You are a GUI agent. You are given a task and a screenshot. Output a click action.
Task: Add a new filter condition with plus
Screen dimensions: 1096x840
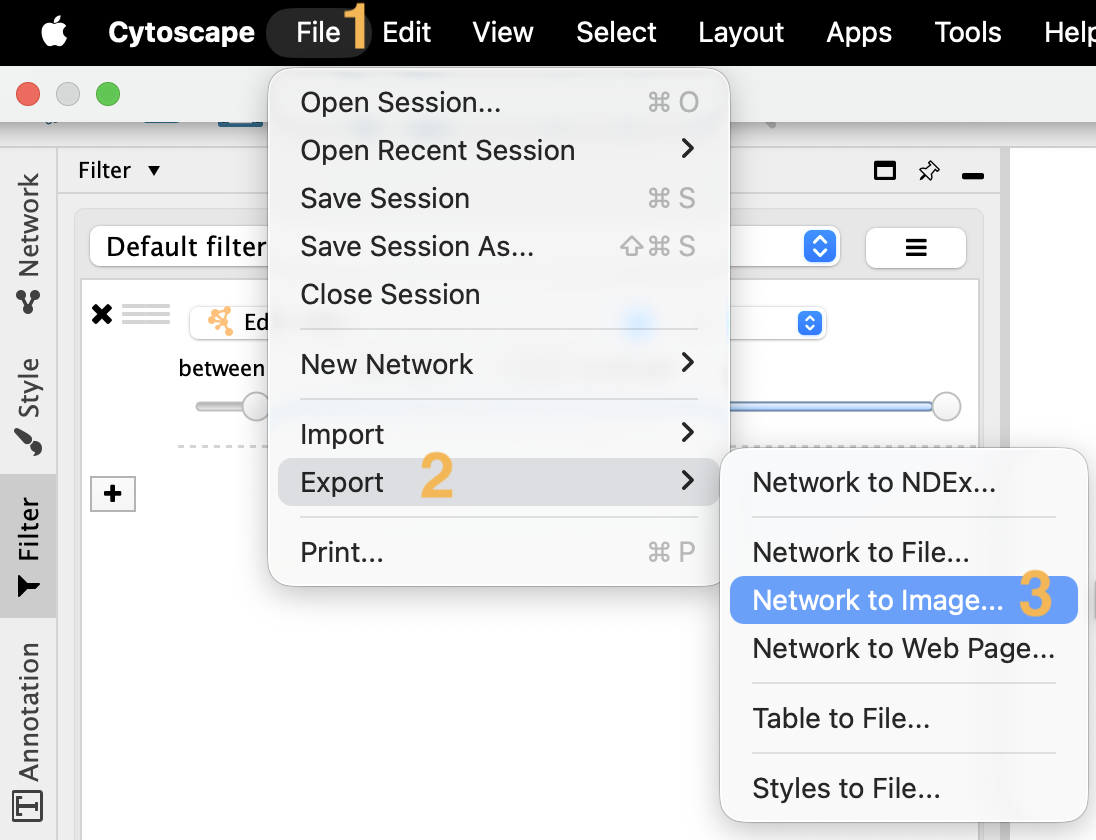tap(113, 494)
